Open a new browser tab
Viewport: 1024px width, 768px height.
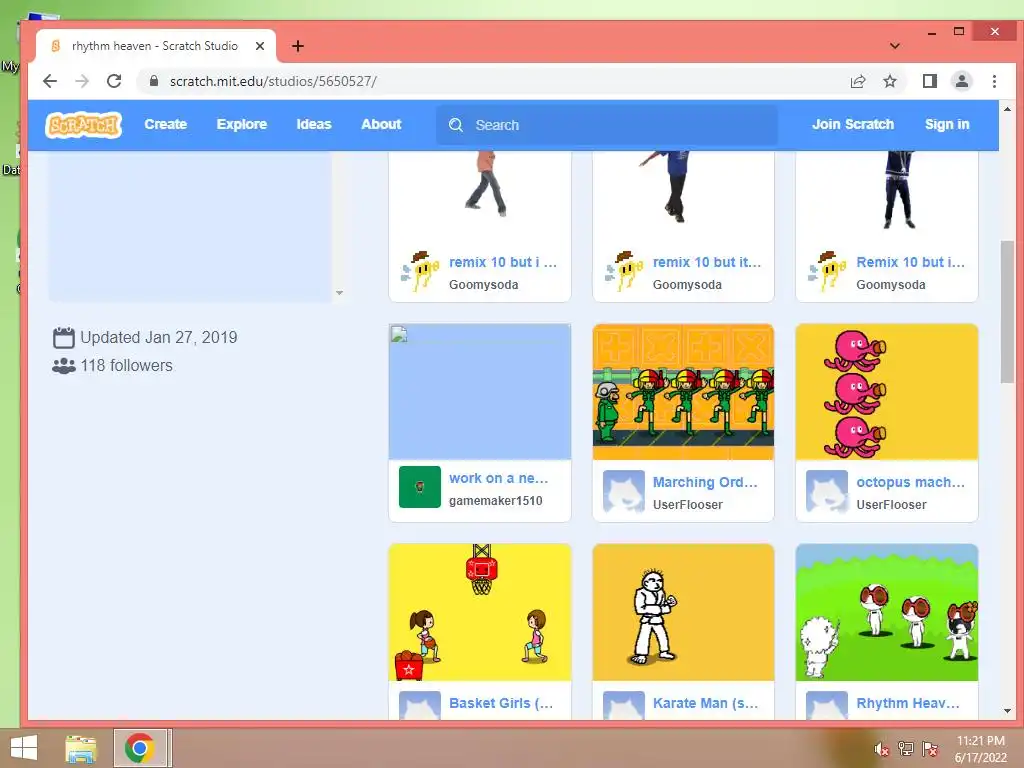[x=298, y=46]
